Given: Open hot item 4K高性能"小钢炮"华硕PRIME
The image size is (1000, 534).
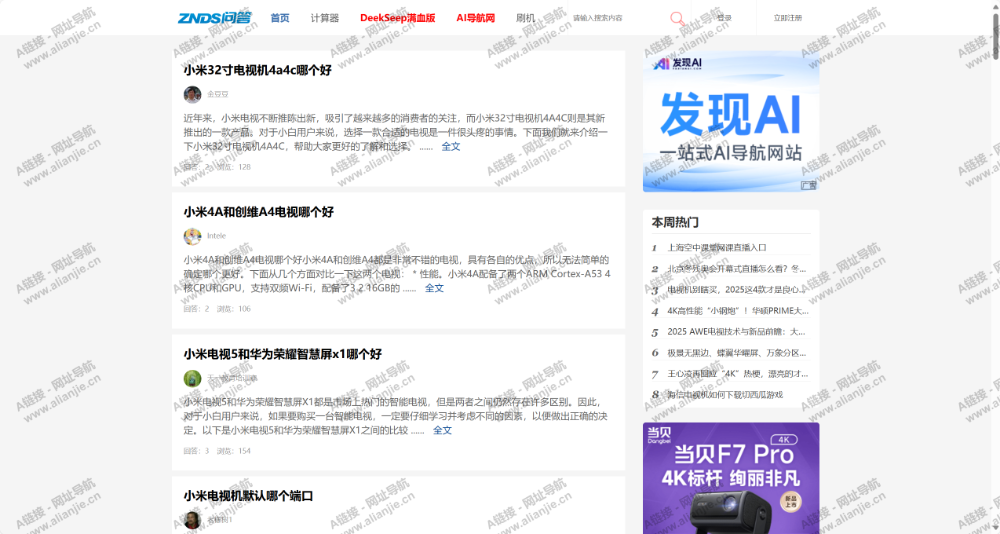Looking at the screenshot, I should coord(738,311).
